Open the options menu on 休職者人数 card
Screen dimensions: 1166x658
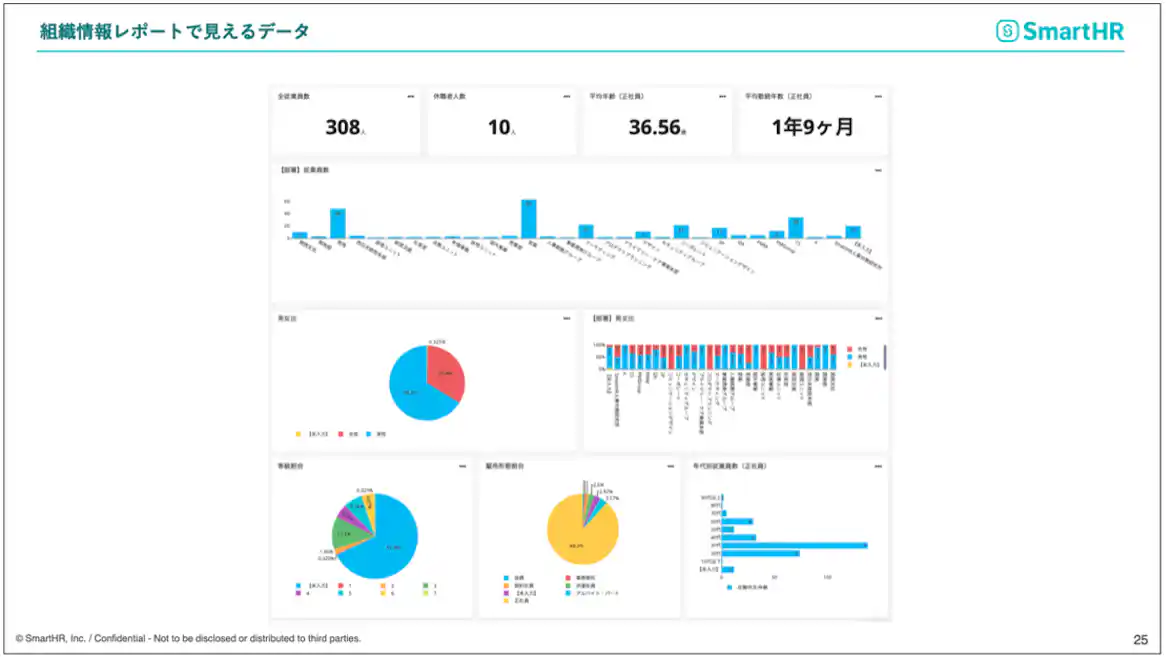pyautogui.click(x=567, y=97)
